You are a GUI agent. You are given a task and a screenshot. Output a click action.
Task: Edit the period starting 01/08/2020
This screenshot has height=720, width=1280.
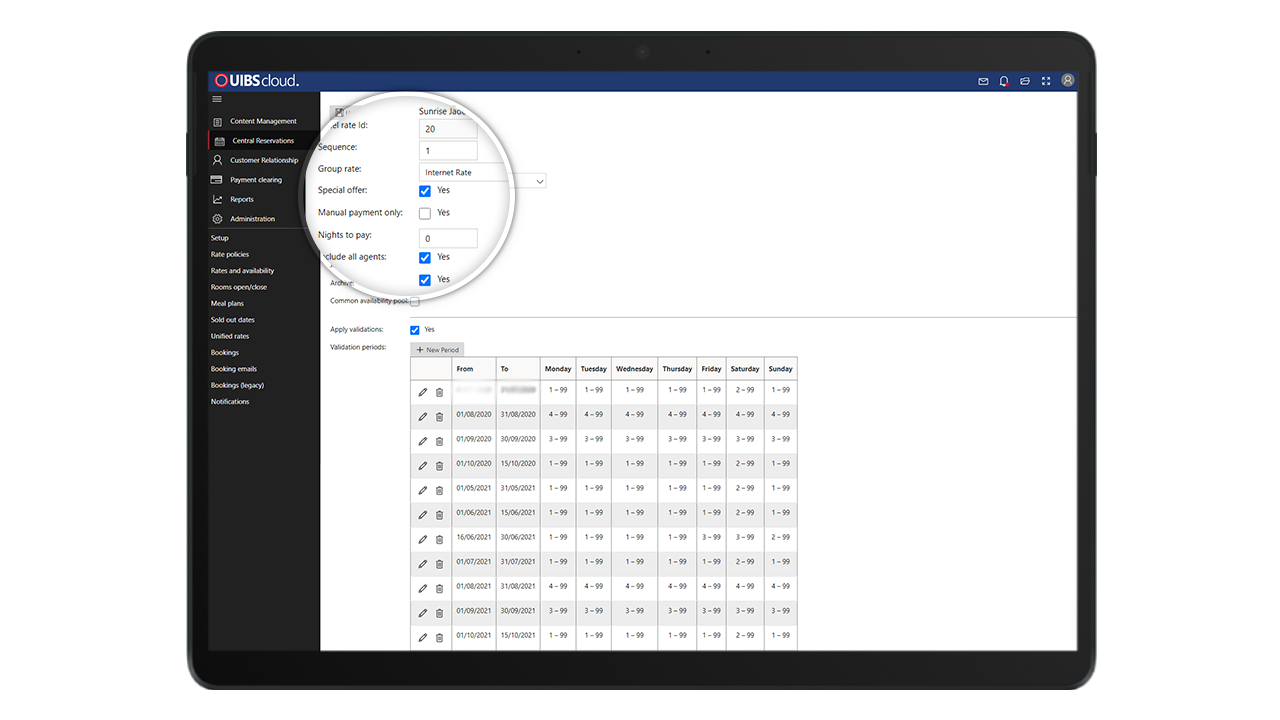pyautogui.click(x=423, y=417)
